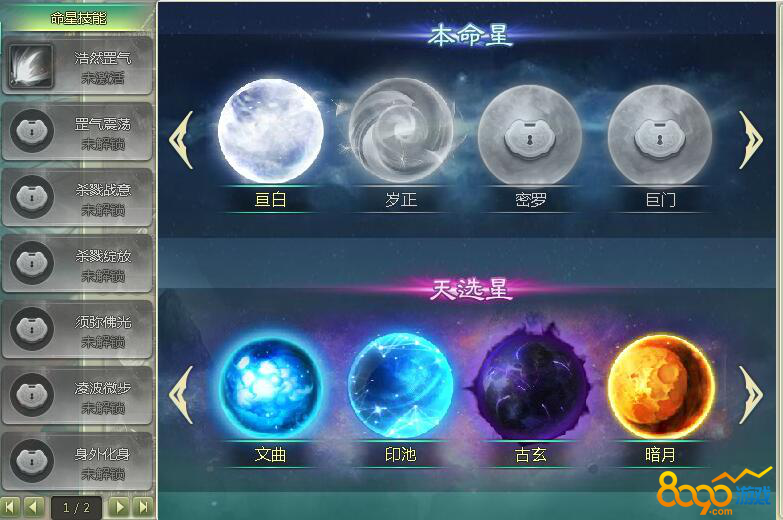Show next stars in 天选星 row

(750, 395)
